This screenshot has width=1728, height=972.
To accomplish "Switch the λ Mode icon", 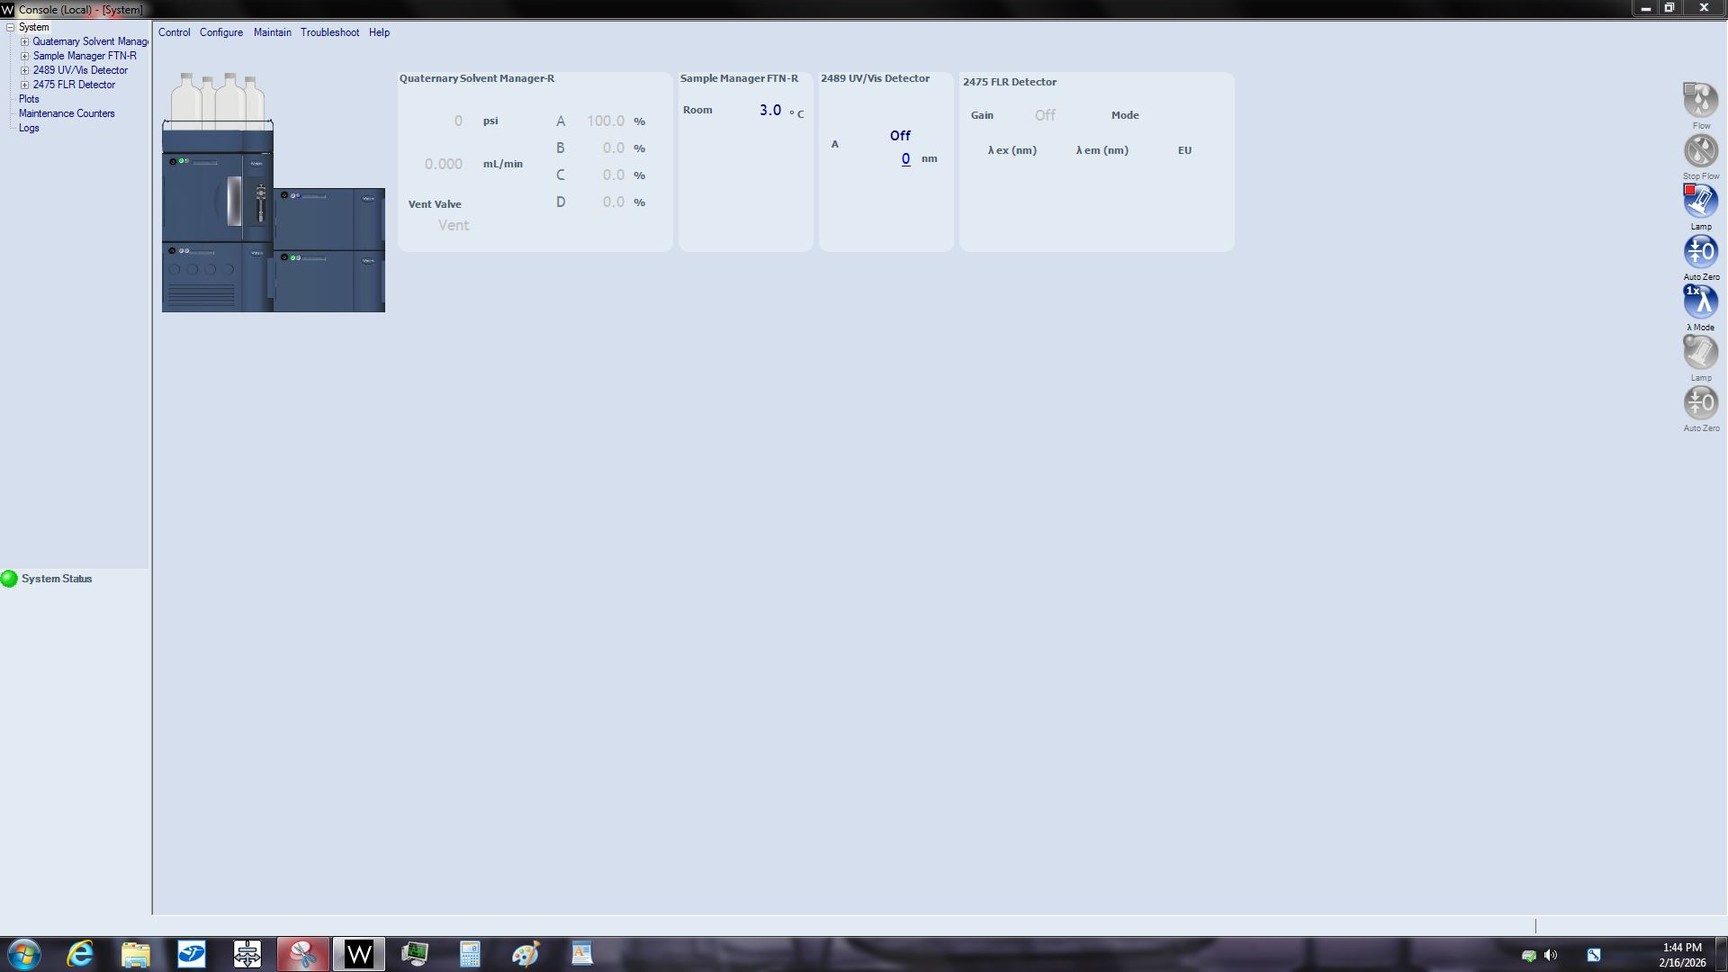I will coord(1700,302).
